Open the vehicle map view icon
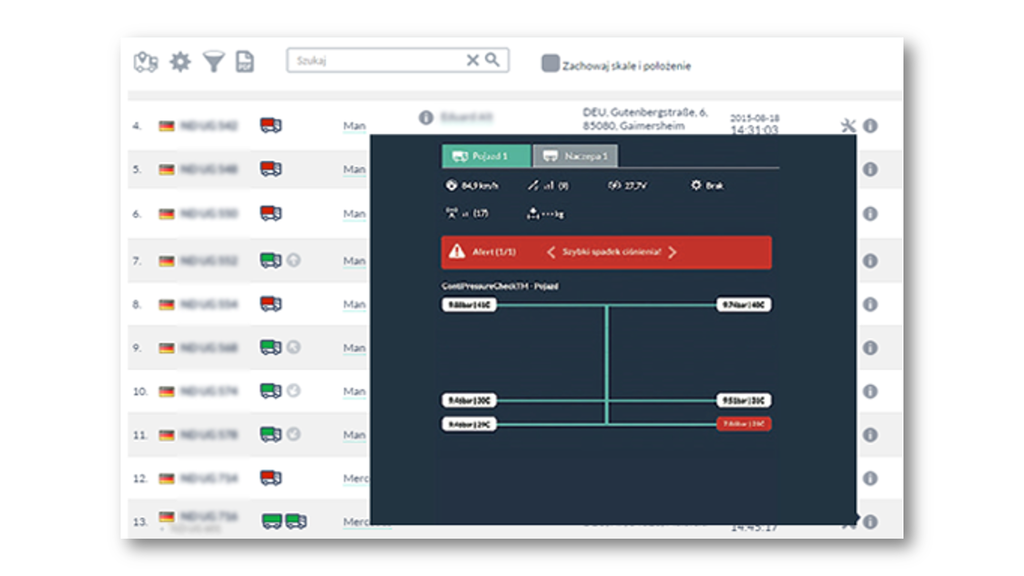1024x576 pixels. 146,62
